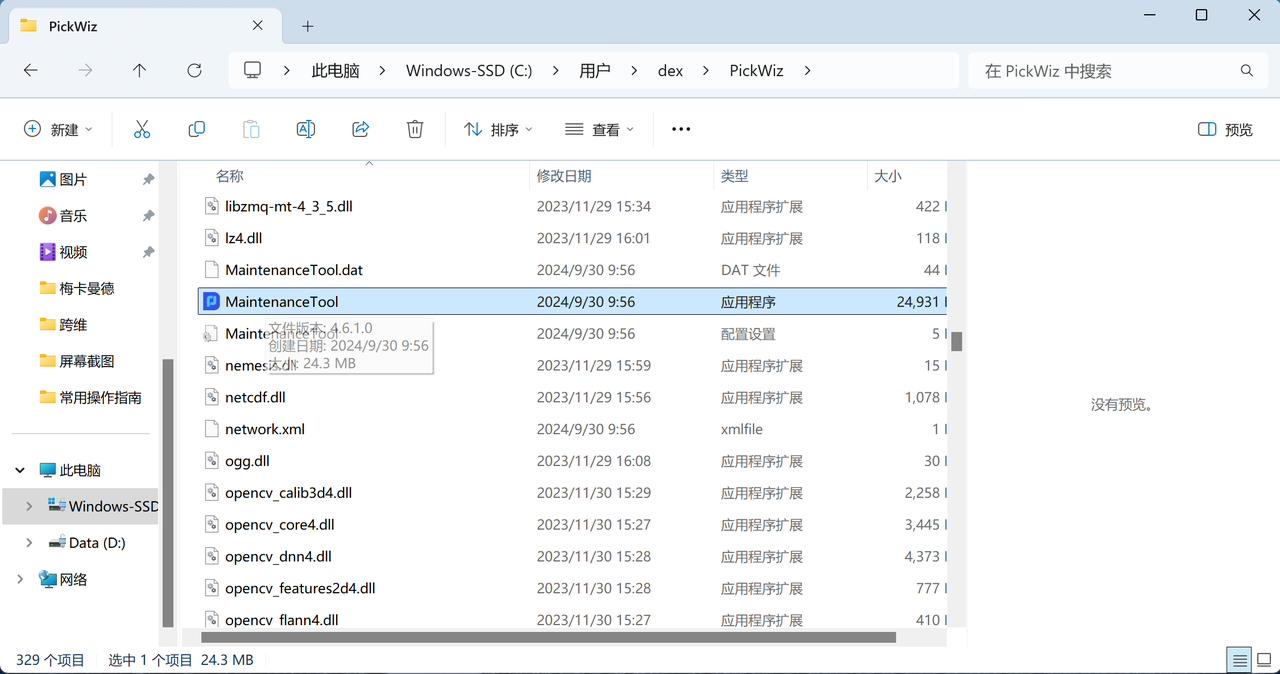The width and height of the screenshot is (1280, 674).
Task: Toggle the 预览 preview pane button
Action: click(1225, 129)
